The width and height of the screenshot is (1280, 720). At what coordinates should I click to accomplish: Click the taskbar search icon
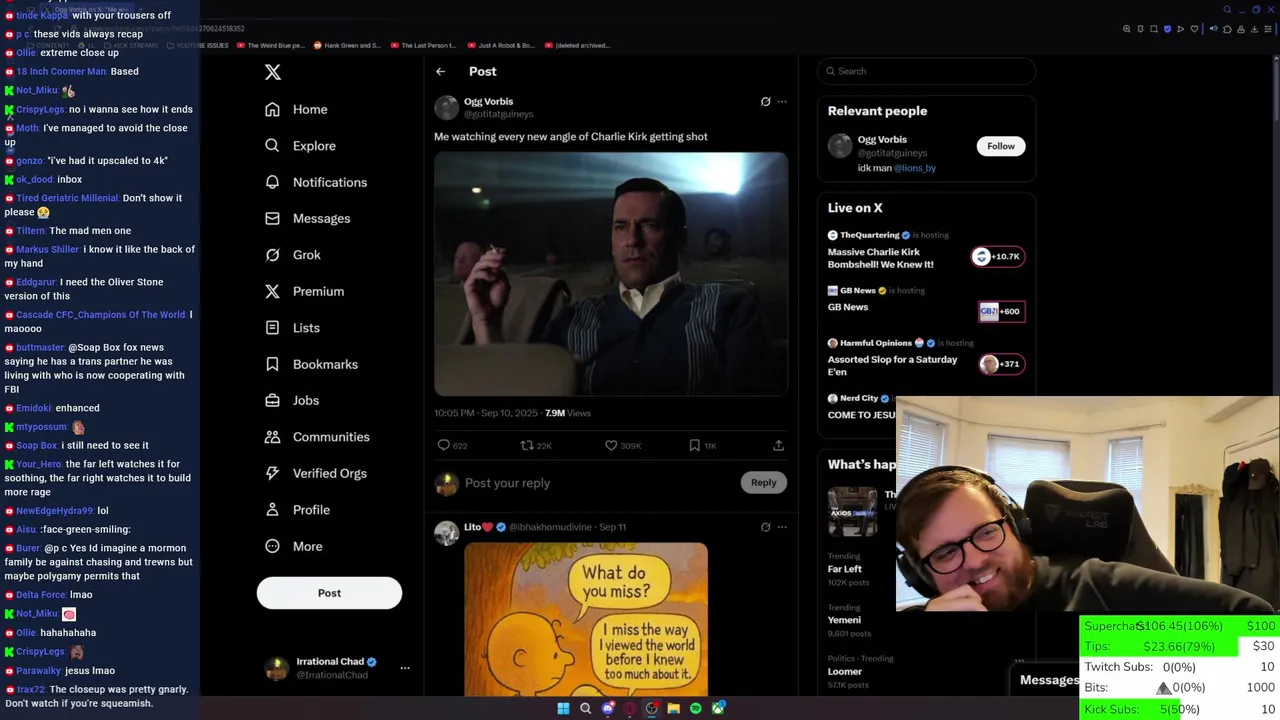tap(586, 709)
